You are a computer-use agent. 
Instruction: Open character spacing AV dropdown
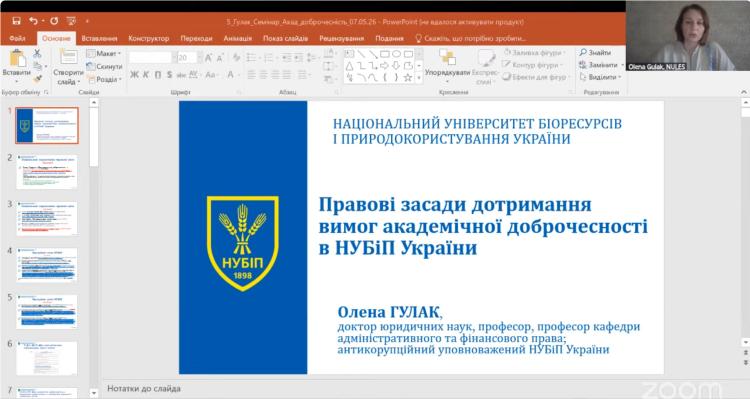tap(194, 75)
